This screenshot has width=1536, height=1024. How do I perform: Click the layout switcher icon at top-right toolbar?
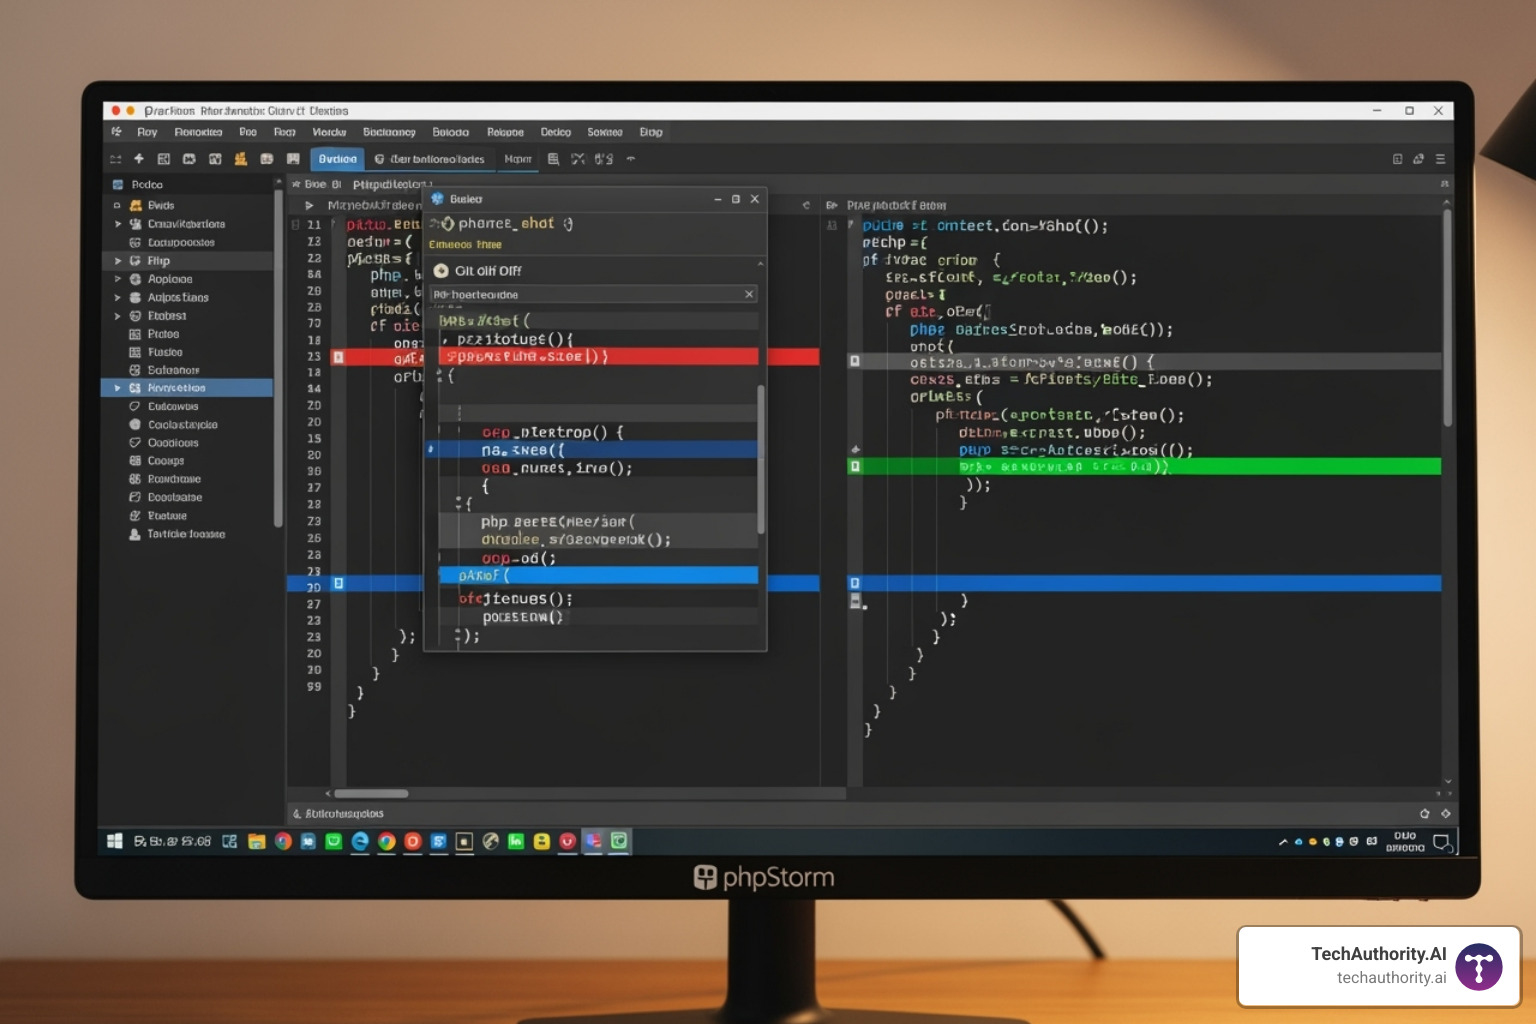click(x=1397, y=159)
